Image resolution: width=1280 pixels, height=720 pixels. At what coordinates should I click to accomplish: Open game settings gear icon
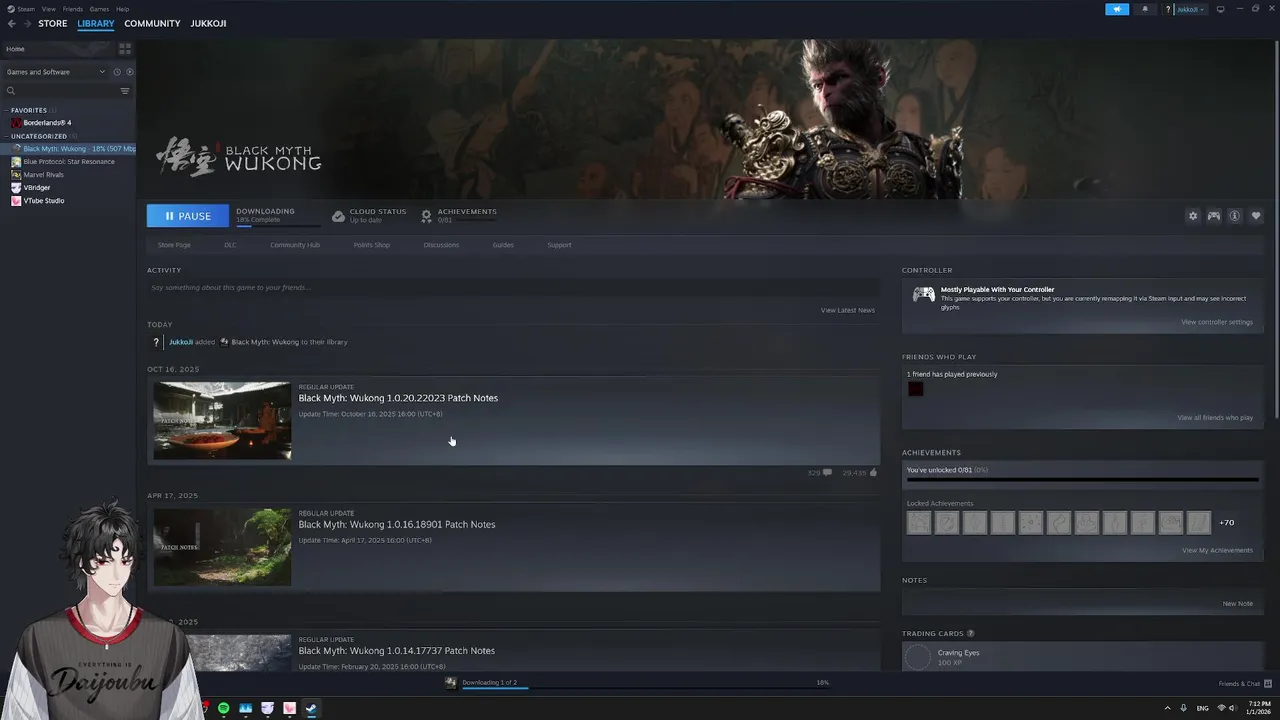tap(1193, 216)
